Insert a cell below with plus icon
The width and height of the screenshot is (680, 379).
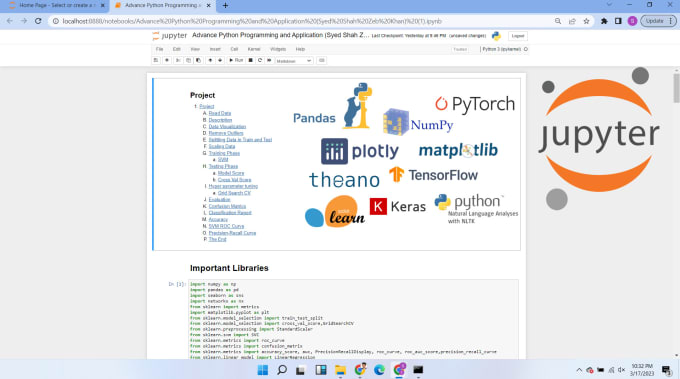[x=167, y=61]
